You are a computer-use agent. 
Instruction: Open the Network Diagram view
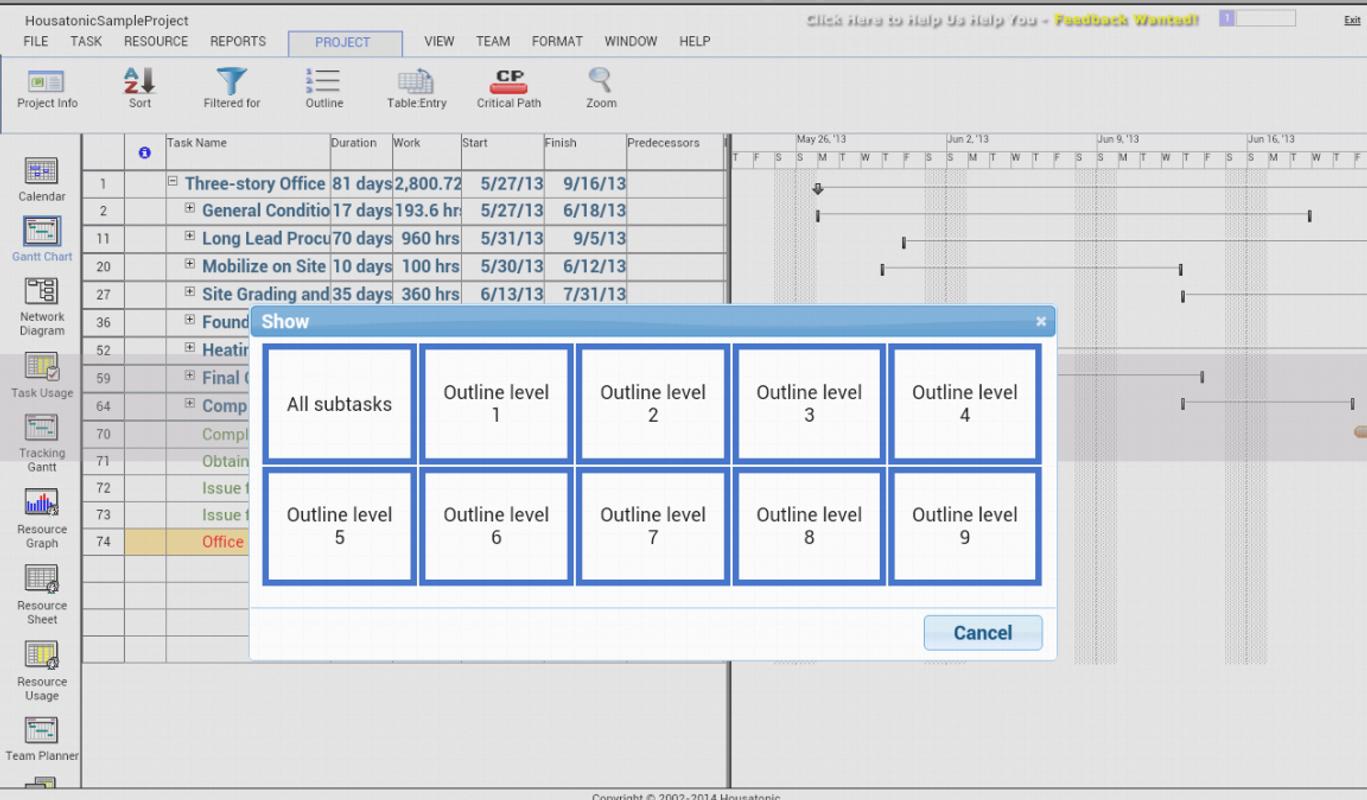pyautogui.click(x=42, y=307)
